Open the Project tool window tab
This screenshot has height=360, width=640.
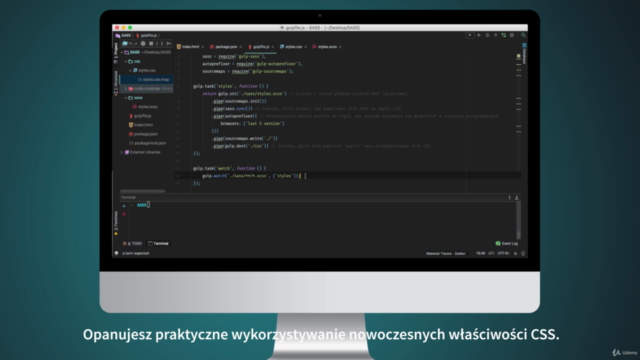tap(116, 52)
